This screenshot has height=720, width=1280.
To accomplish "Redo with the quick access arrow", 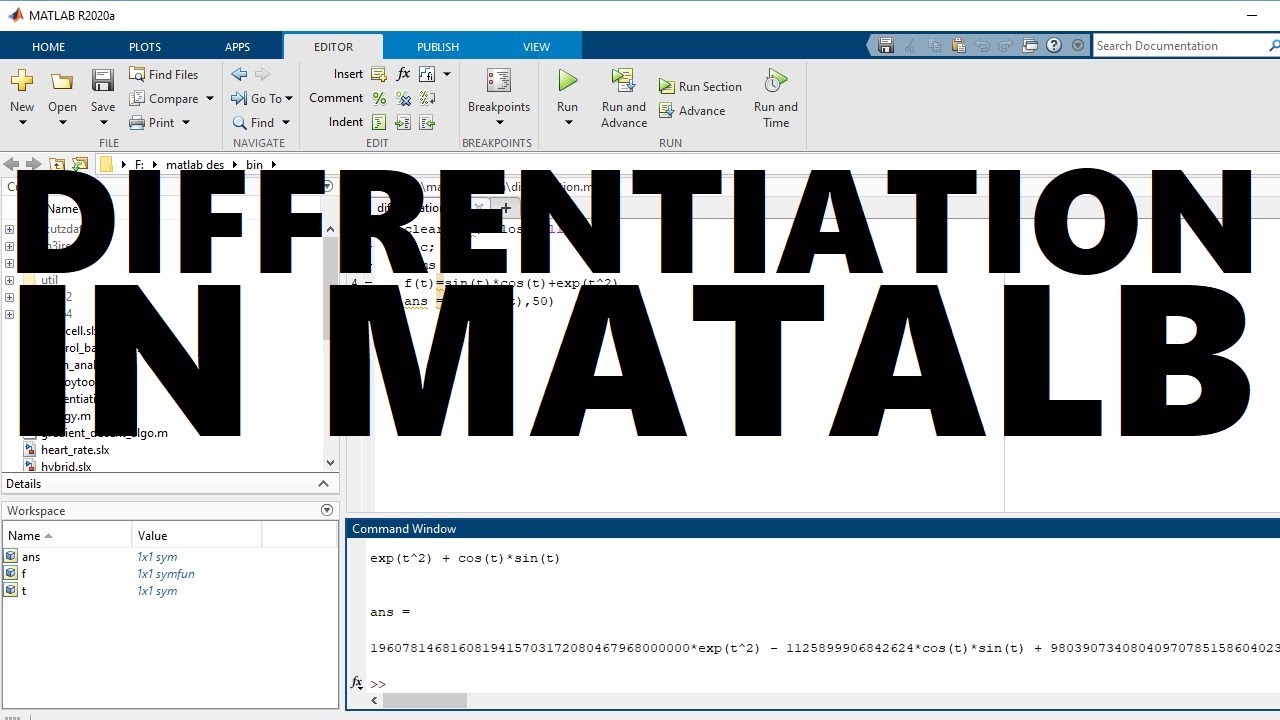I will (1006, 45).
